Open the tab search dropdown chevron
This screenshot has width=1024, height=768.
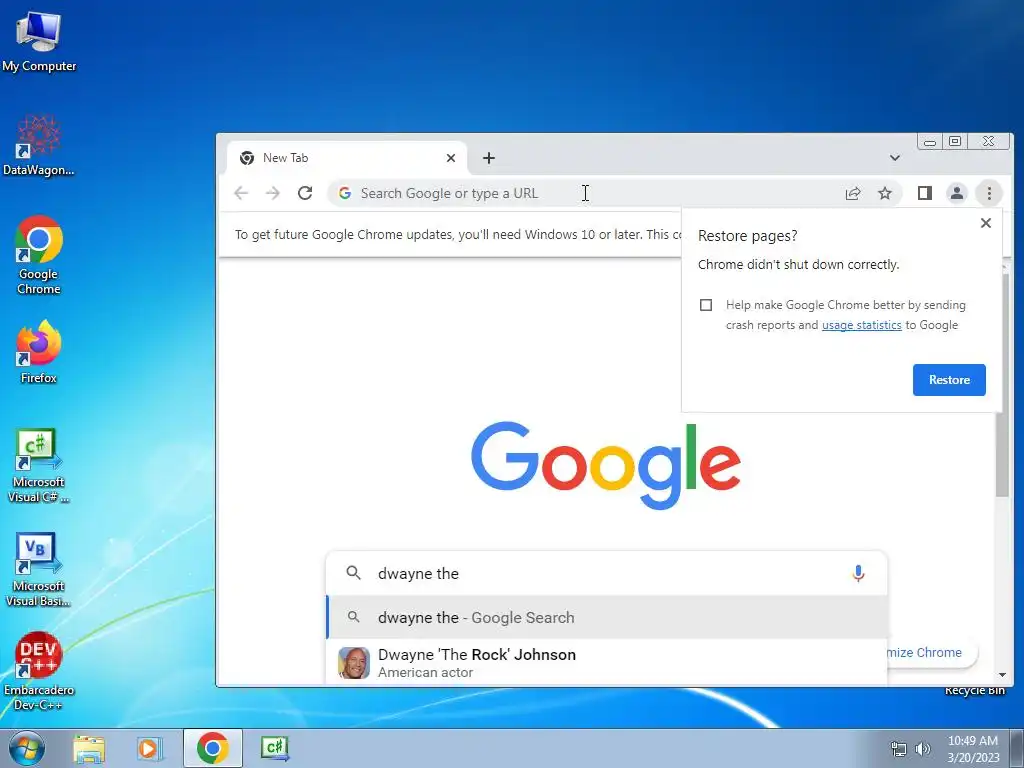(895, 158)
